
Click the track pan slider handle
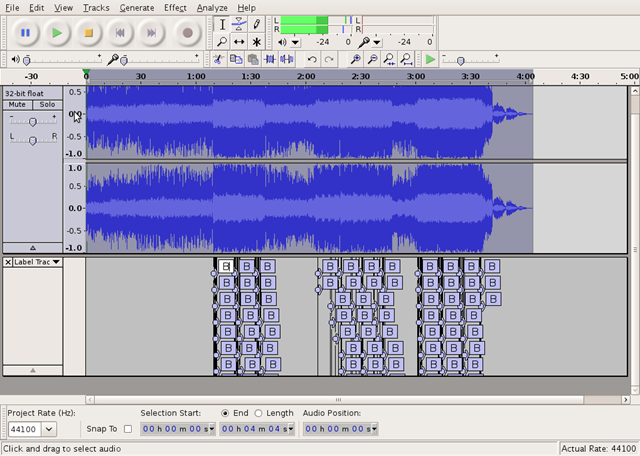pos(33,140)
